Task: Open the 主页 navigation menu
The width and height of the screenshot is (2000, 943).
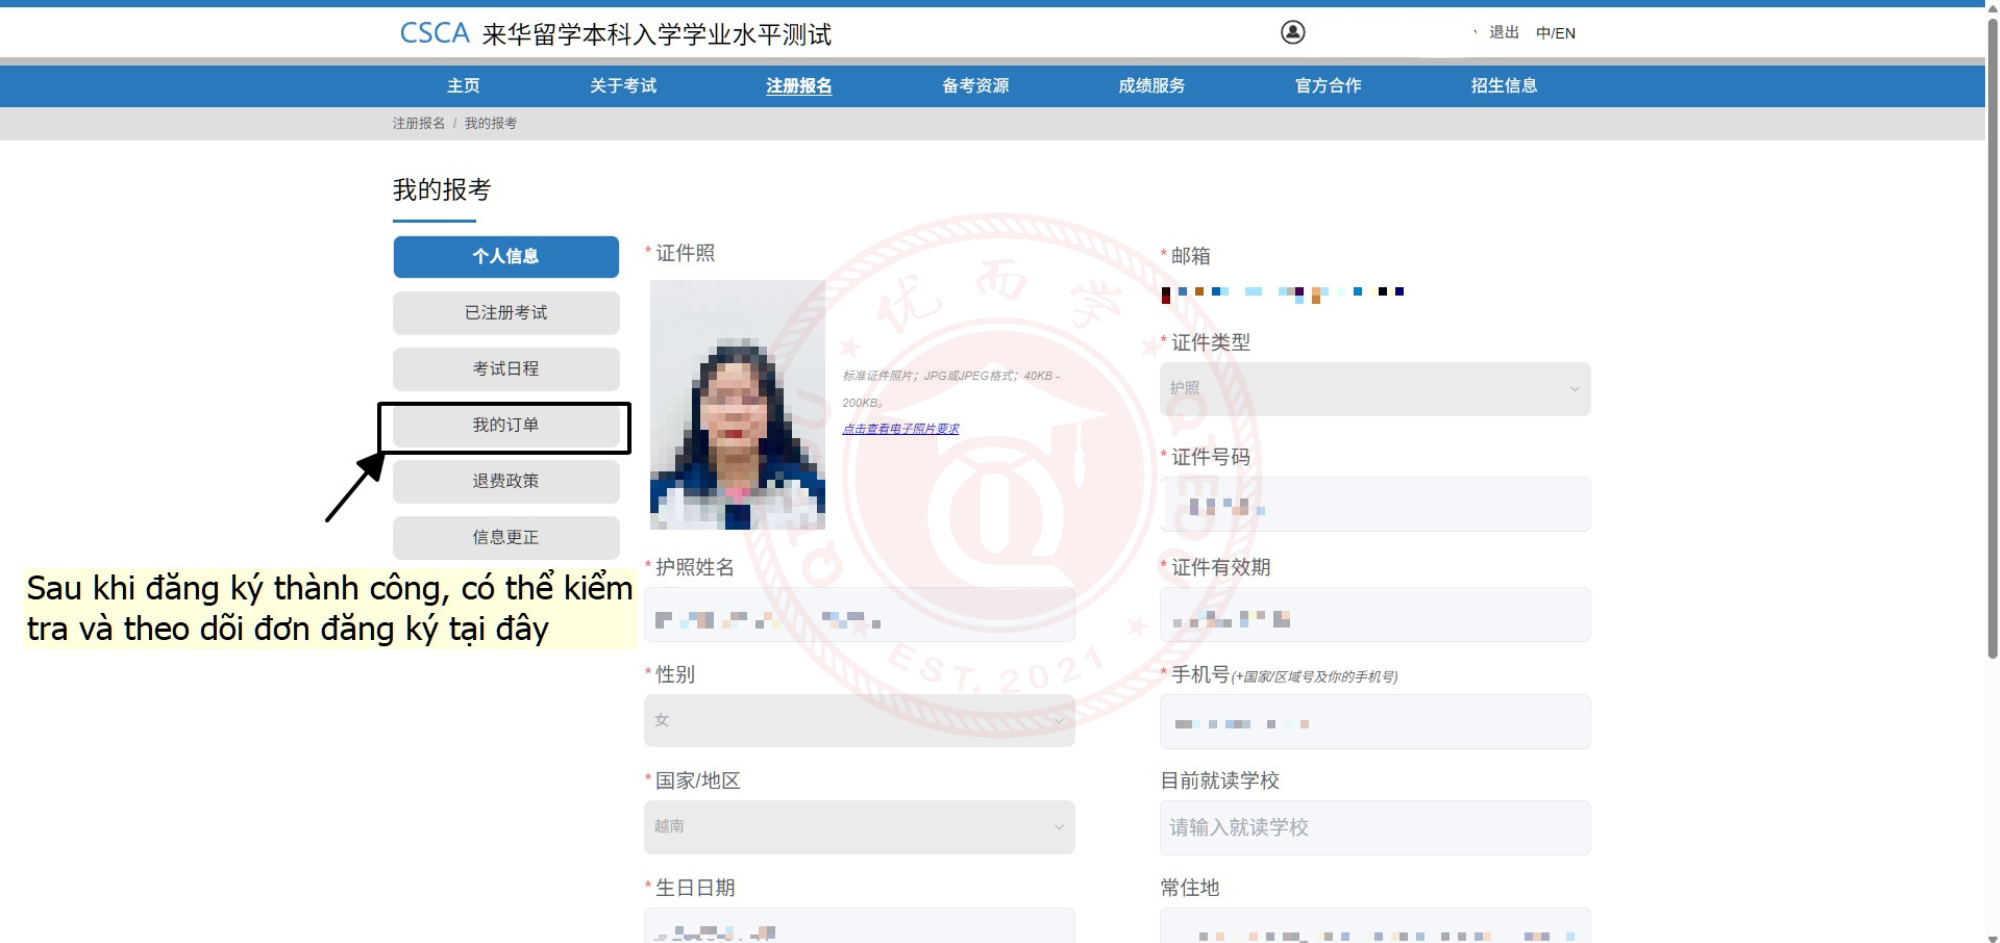Action: [463, 86]
